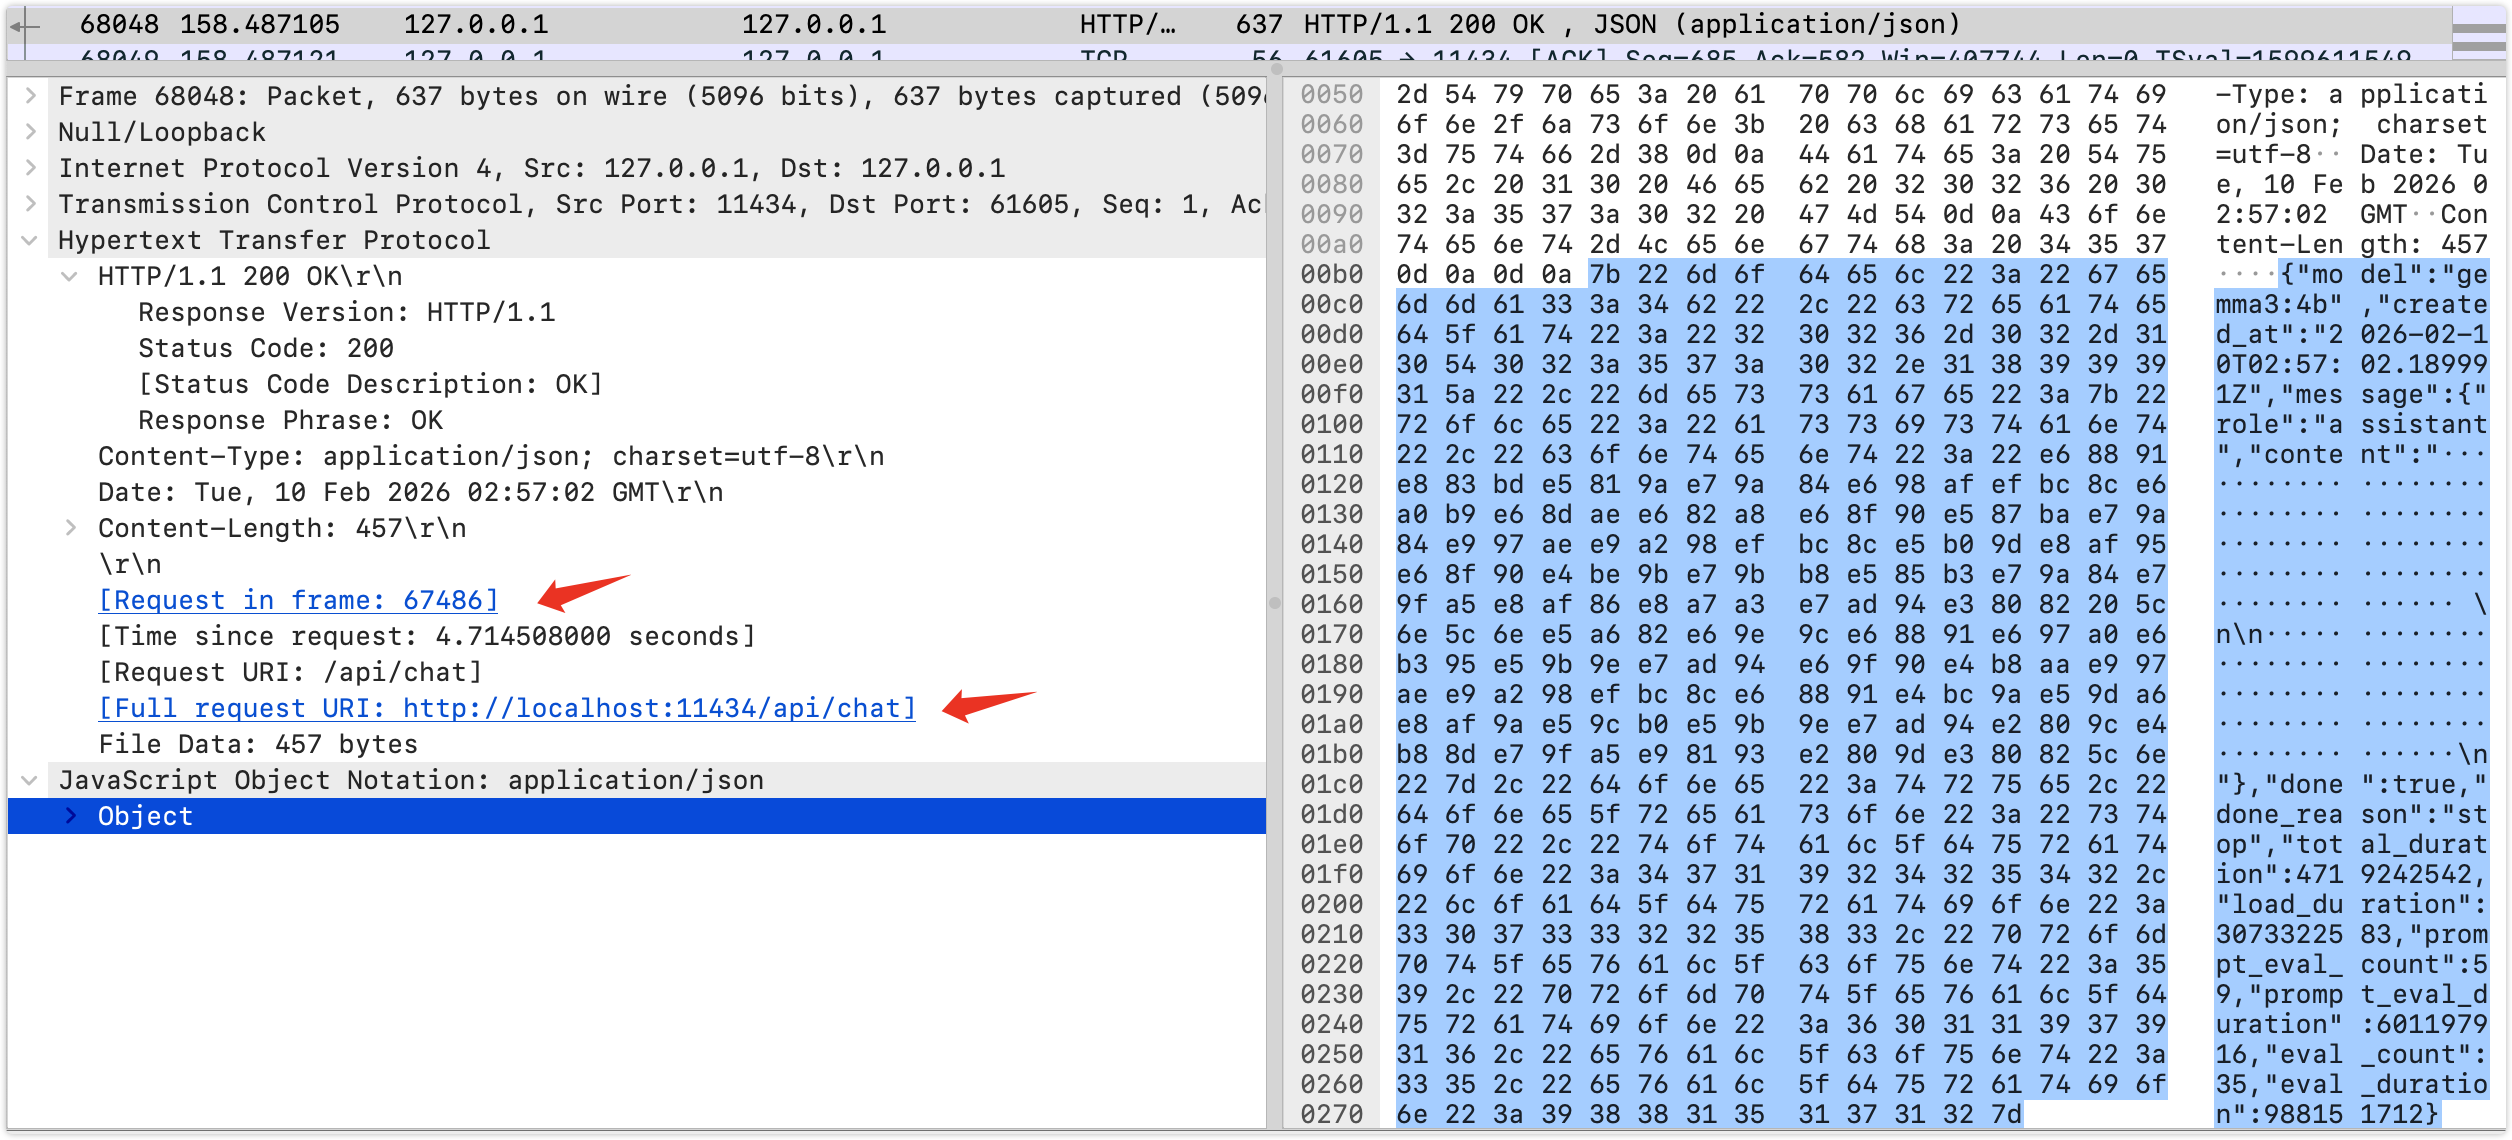This screenshot has width=2512, height=1140.
Task: Select the File Data: 457 bytes row
Action: point(258,744)
